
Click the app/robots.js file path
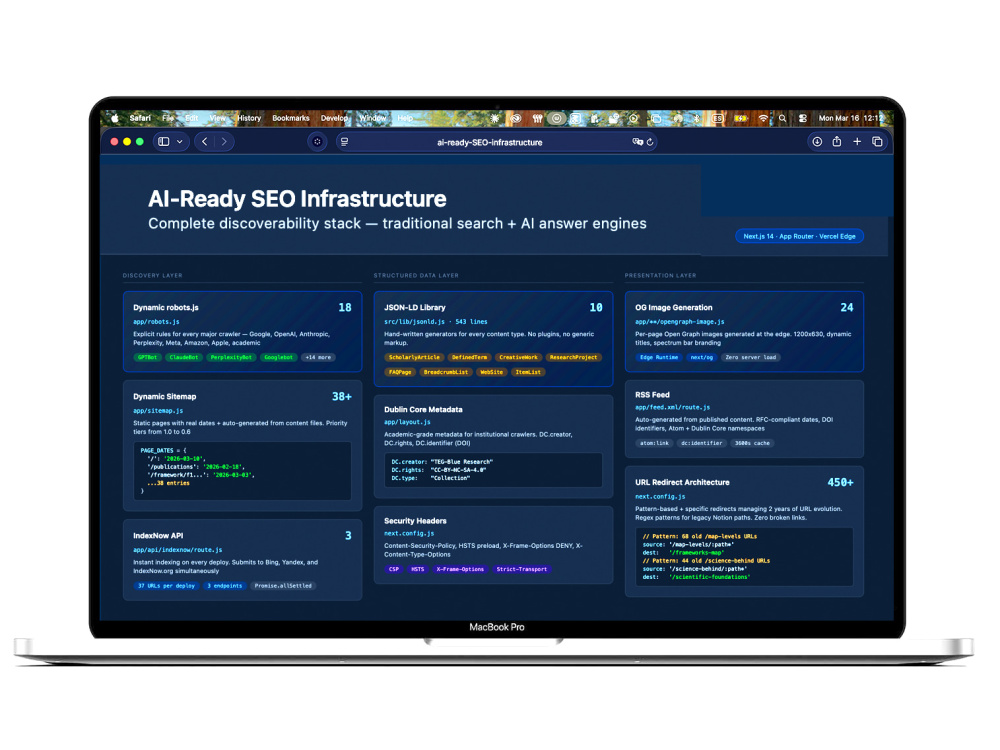156,321
